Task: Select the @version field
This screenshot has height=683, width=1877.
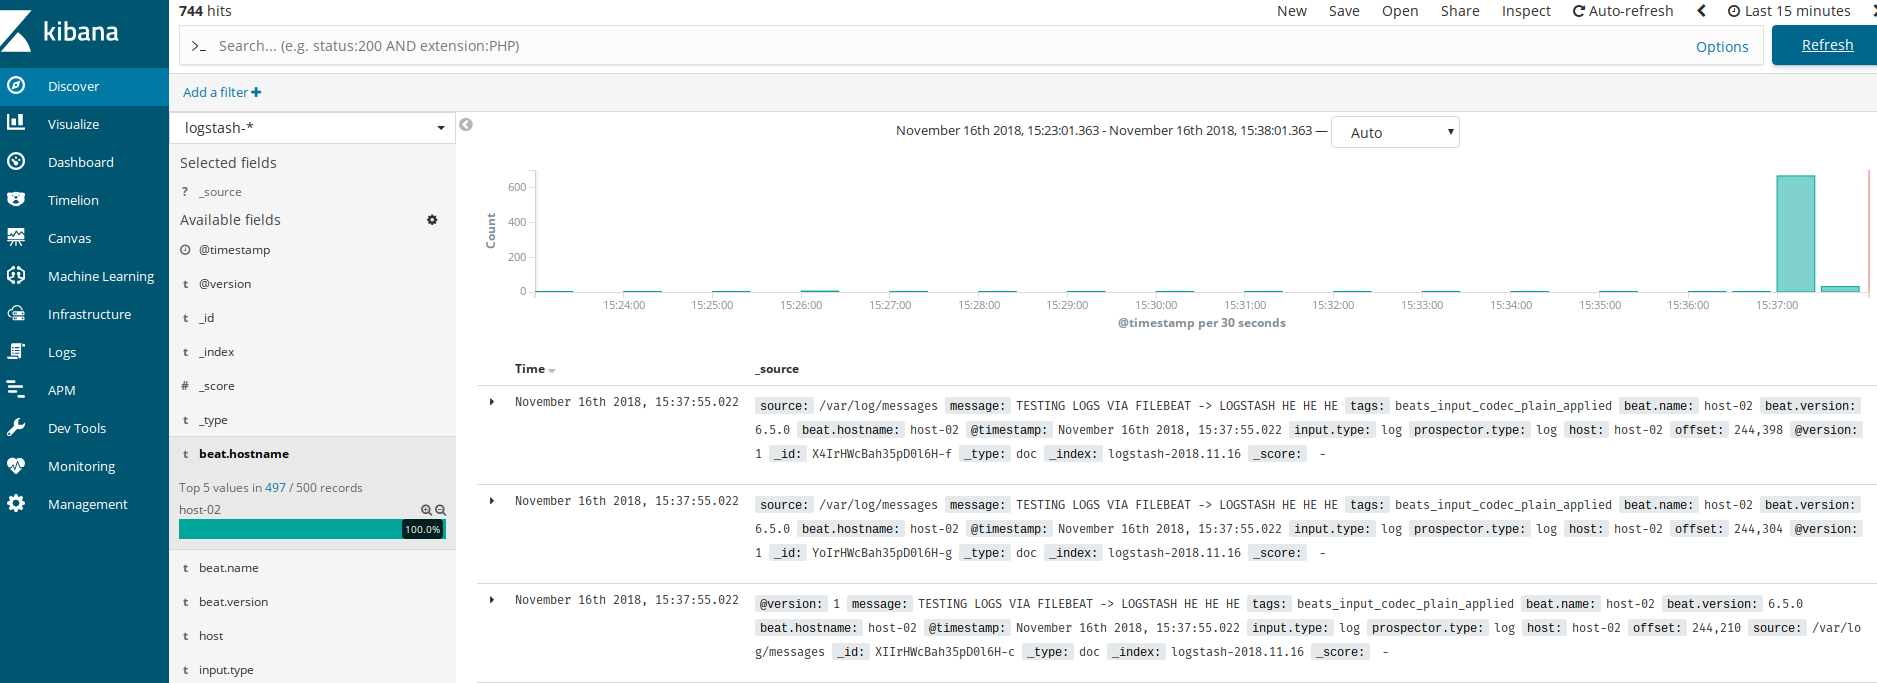Action: click(225, 284)
